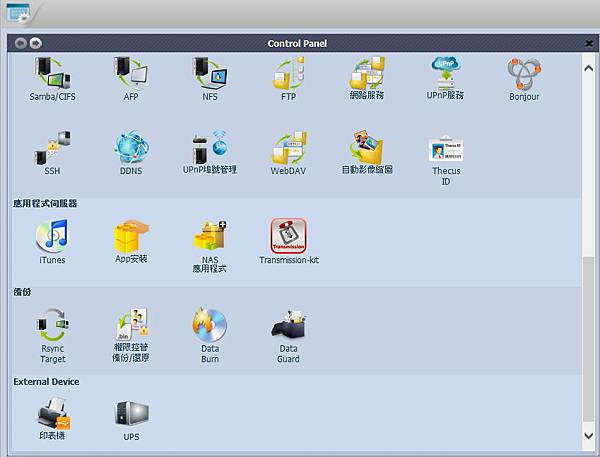Screen dimensions: 600x457
Task: Open the 網路服務 icon
Action: tap(367, 78)
